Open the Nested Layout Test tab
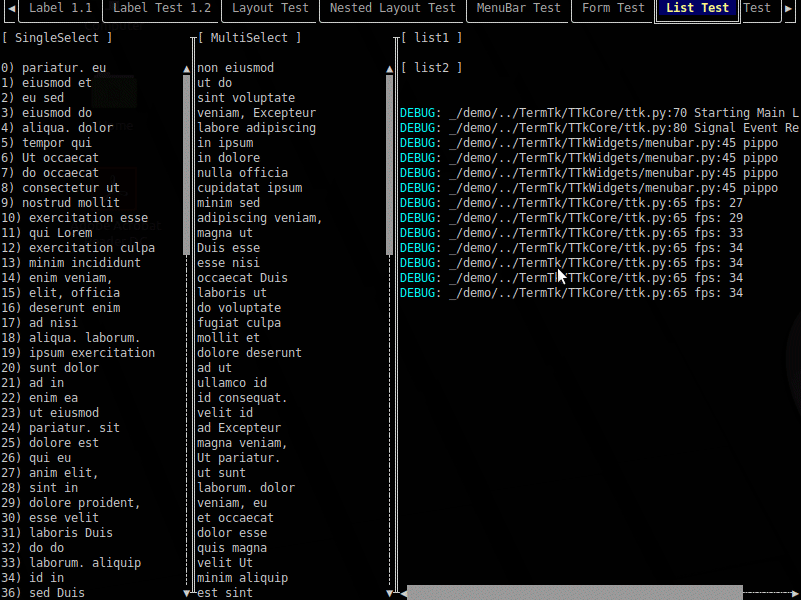Image resolution: width=801 pixels, height=600 pixels. pos(392,8)
